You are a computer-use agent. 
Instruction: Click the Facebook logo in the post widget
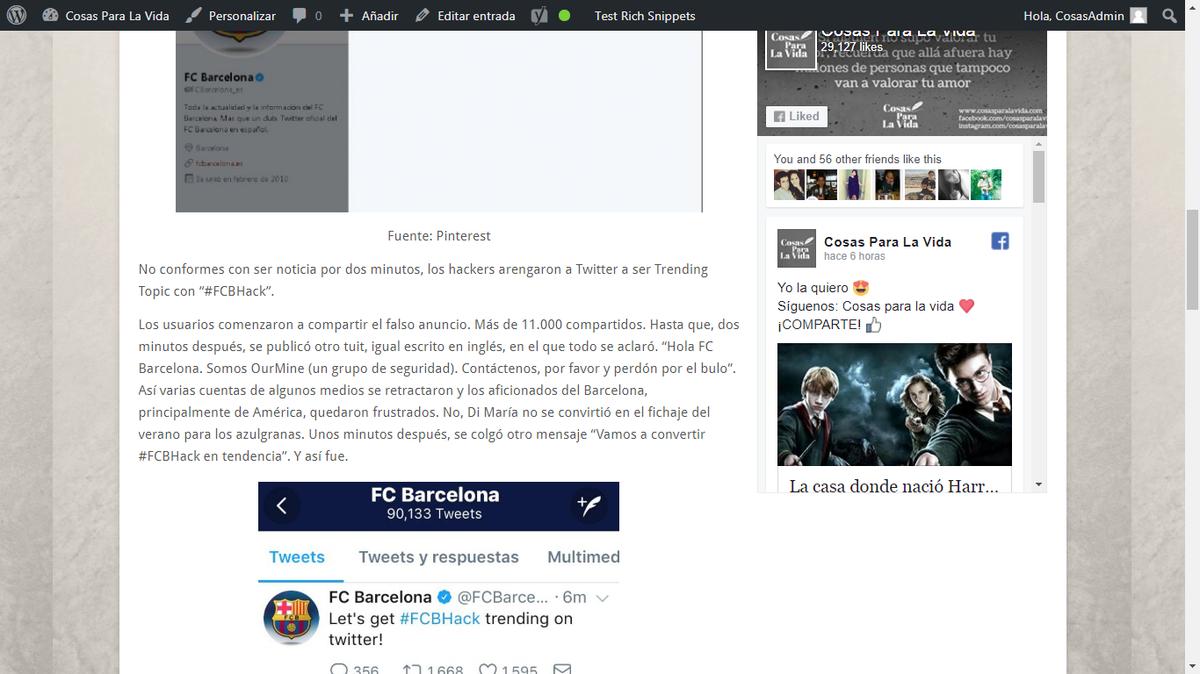tap(999, 241)
